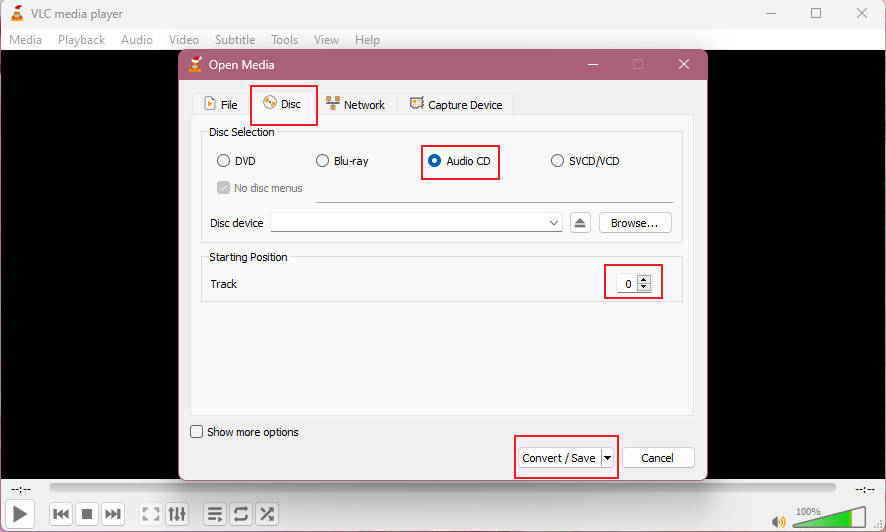The image size is (886, 532).
Task: Click VLC cone icon in main title bar
Action: 17,14
